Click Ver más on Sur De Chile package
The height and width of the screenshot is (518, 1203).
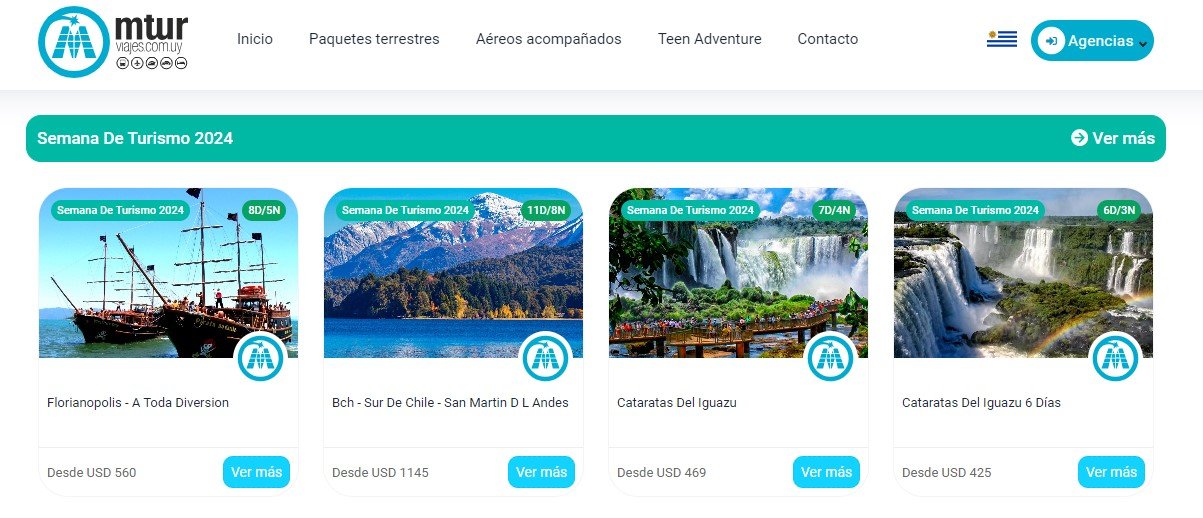[541, 472]
